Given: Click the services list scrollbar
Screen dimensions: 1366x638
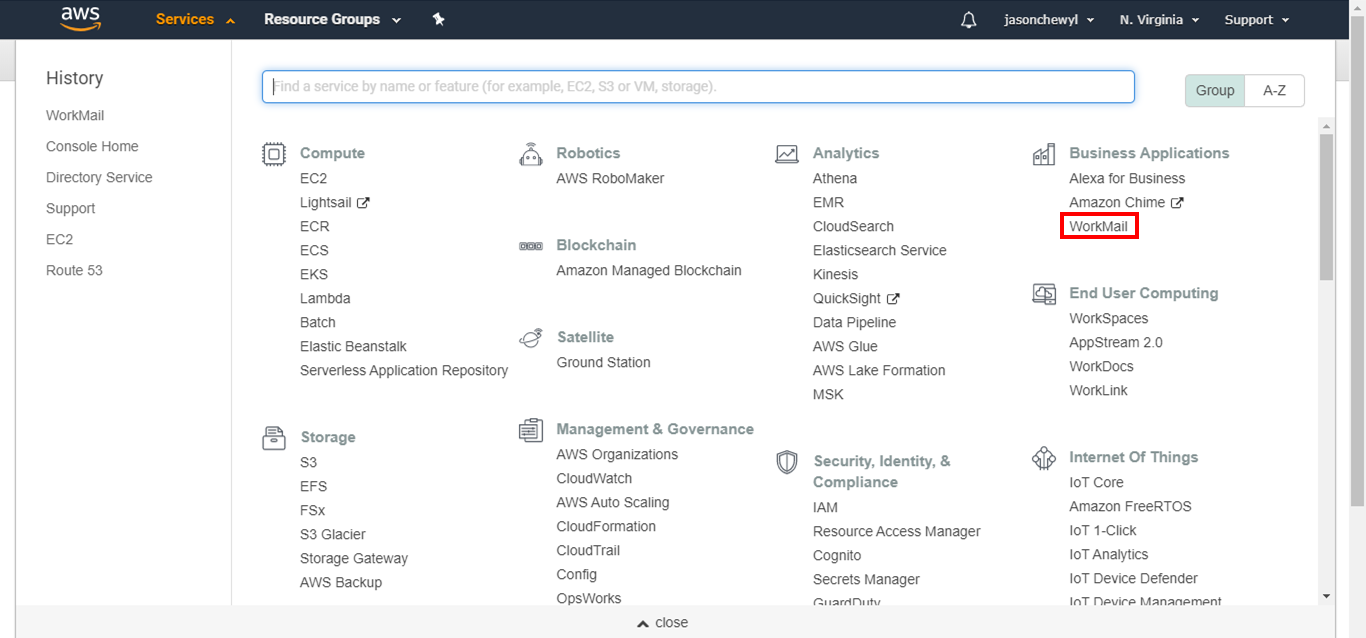Looking at the screenshot, I should coord(1326,207).
